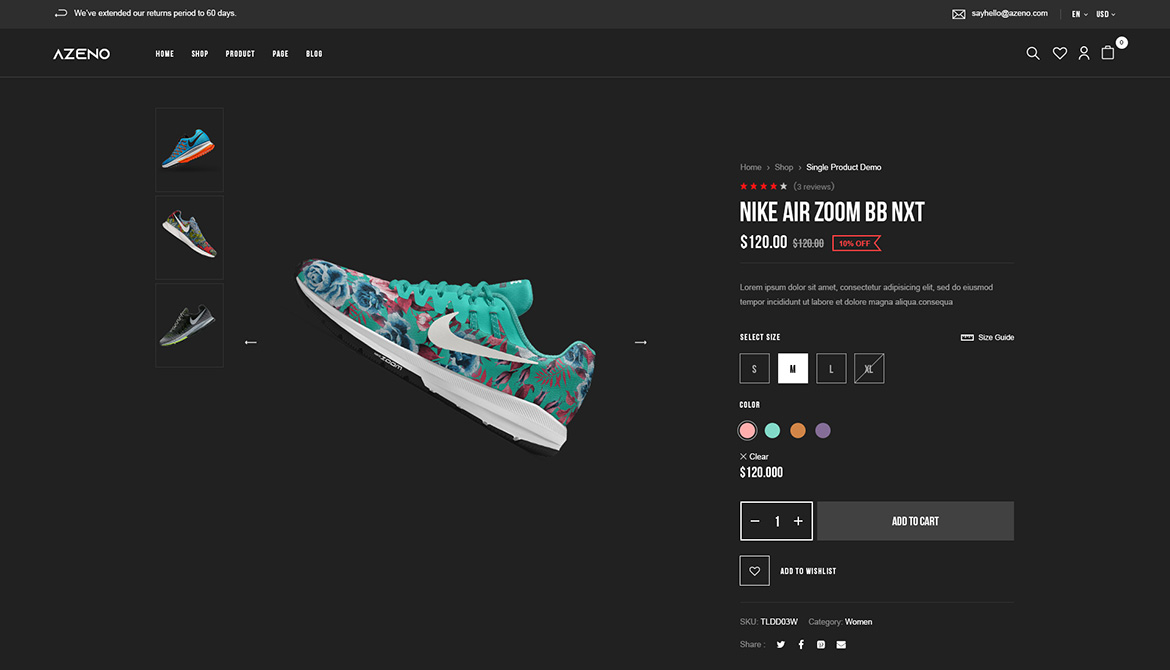Click the ruler icon next to Size Guide
This screenshot has width=1170, height=670.
click(967, 337)
